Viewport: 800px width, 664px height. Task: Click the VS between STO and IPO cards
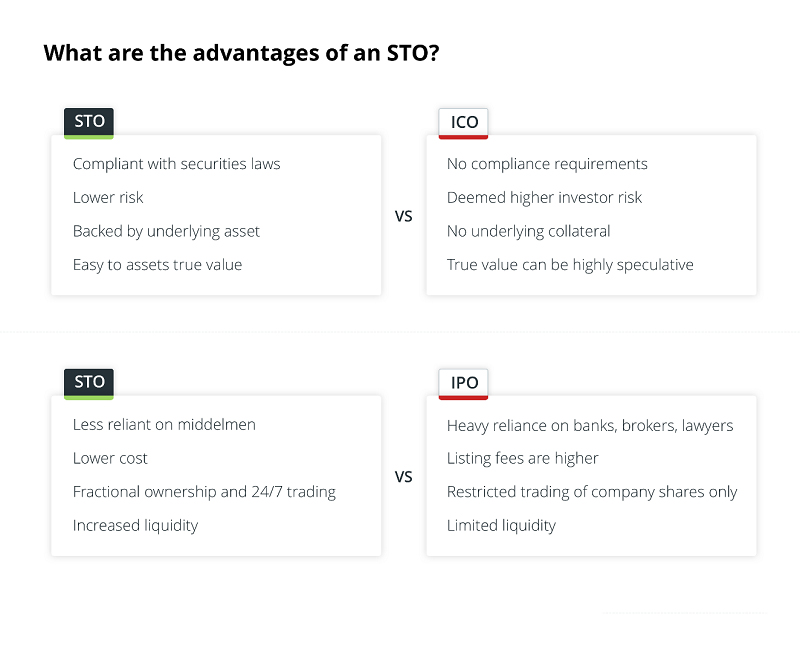coord(404,477)
